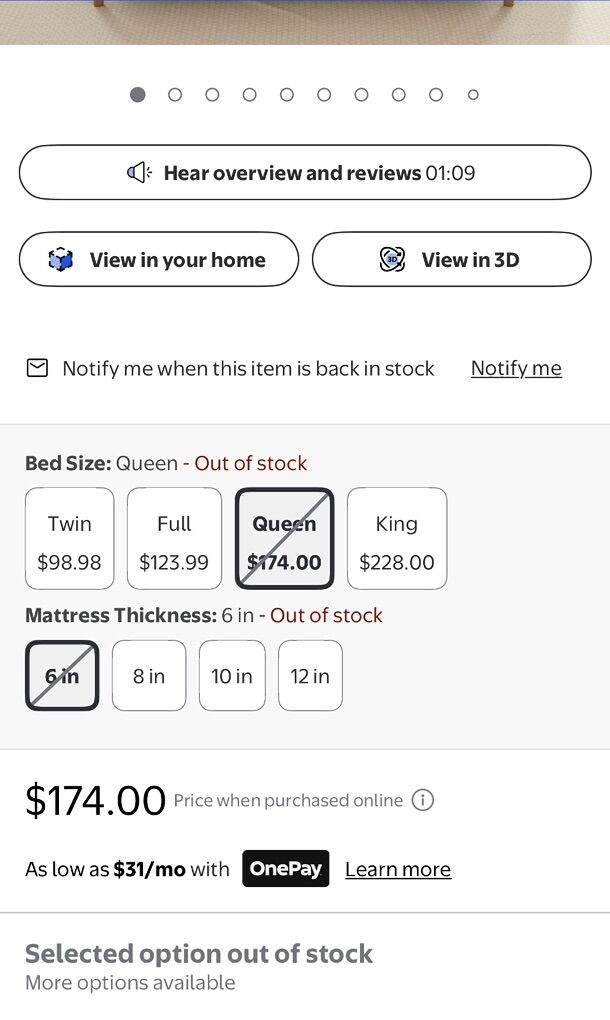
Task: Click the speaker icon for audio overview
Action: 139,173
